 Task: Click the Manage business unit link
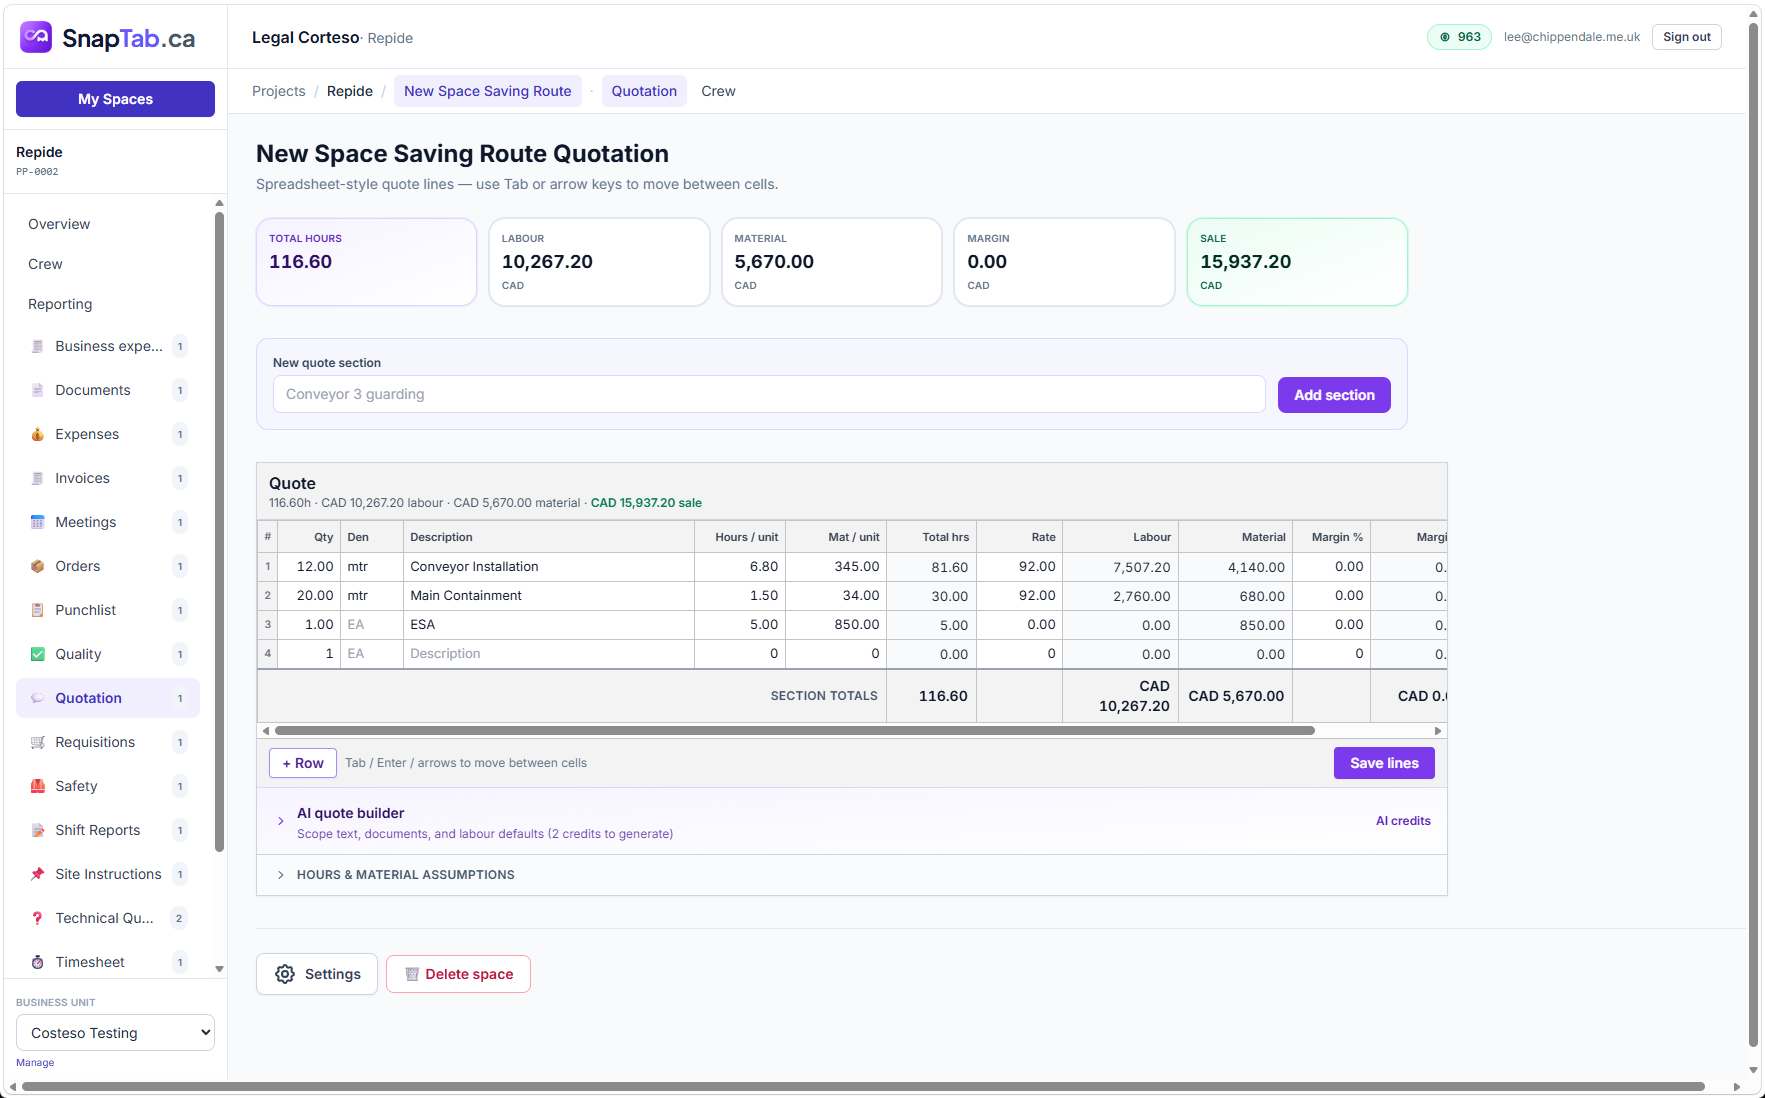[x=35, y=1063]
